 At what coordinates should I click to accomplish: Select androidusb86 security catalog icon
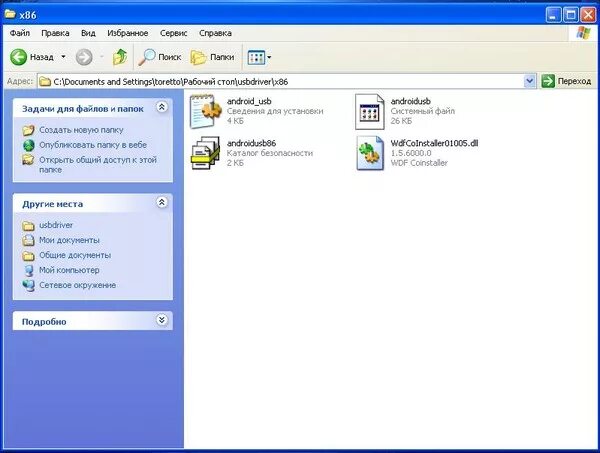click(x=206, y=153)
